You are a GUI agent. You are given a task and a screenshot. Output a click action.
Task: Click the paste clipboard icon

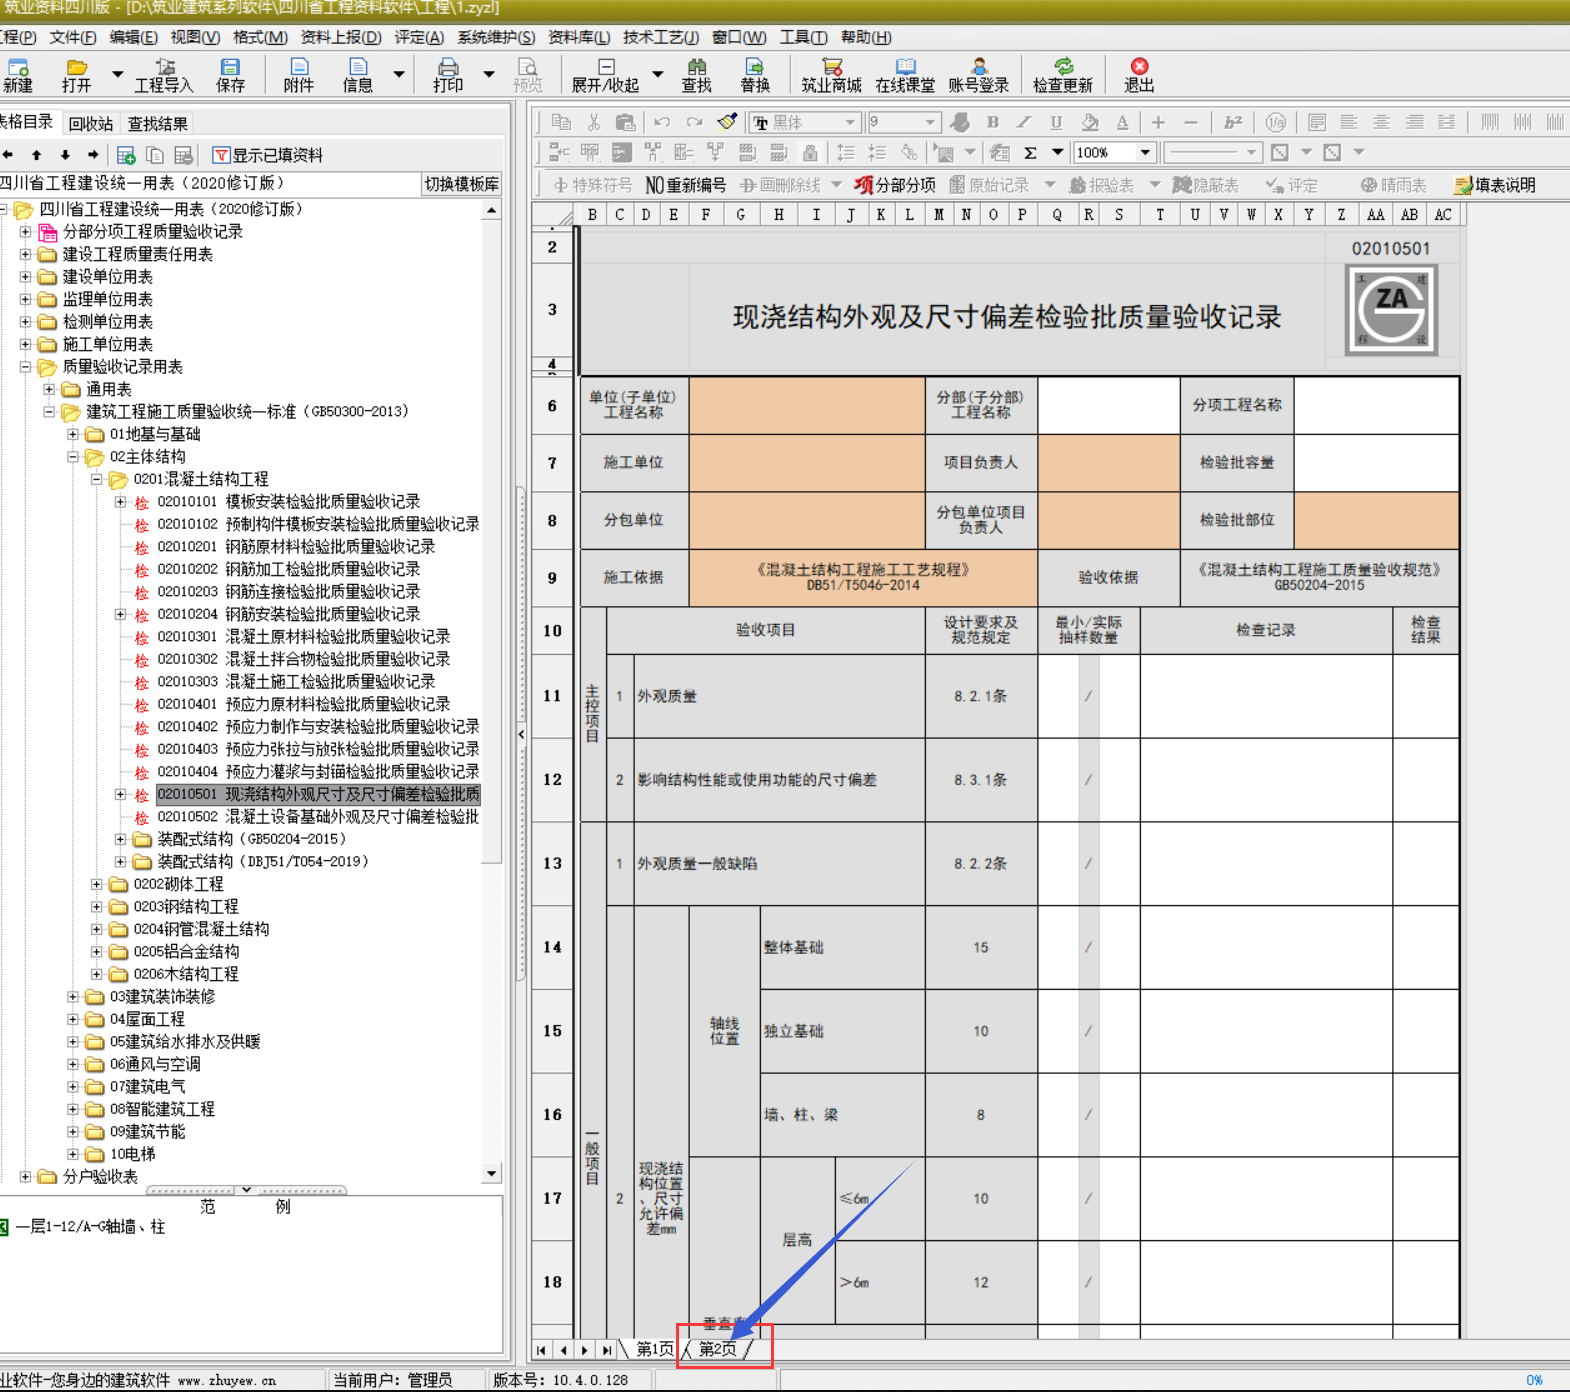click(625, 122)
